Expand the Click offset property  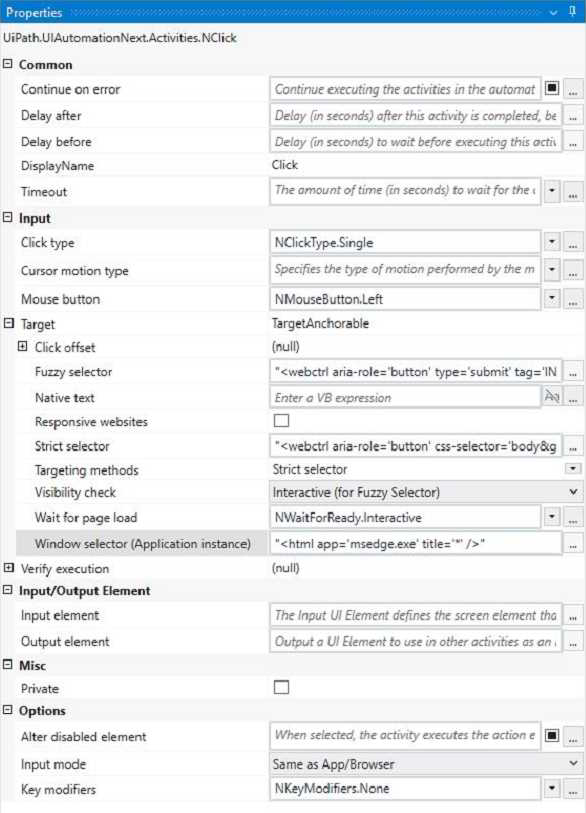22,346
